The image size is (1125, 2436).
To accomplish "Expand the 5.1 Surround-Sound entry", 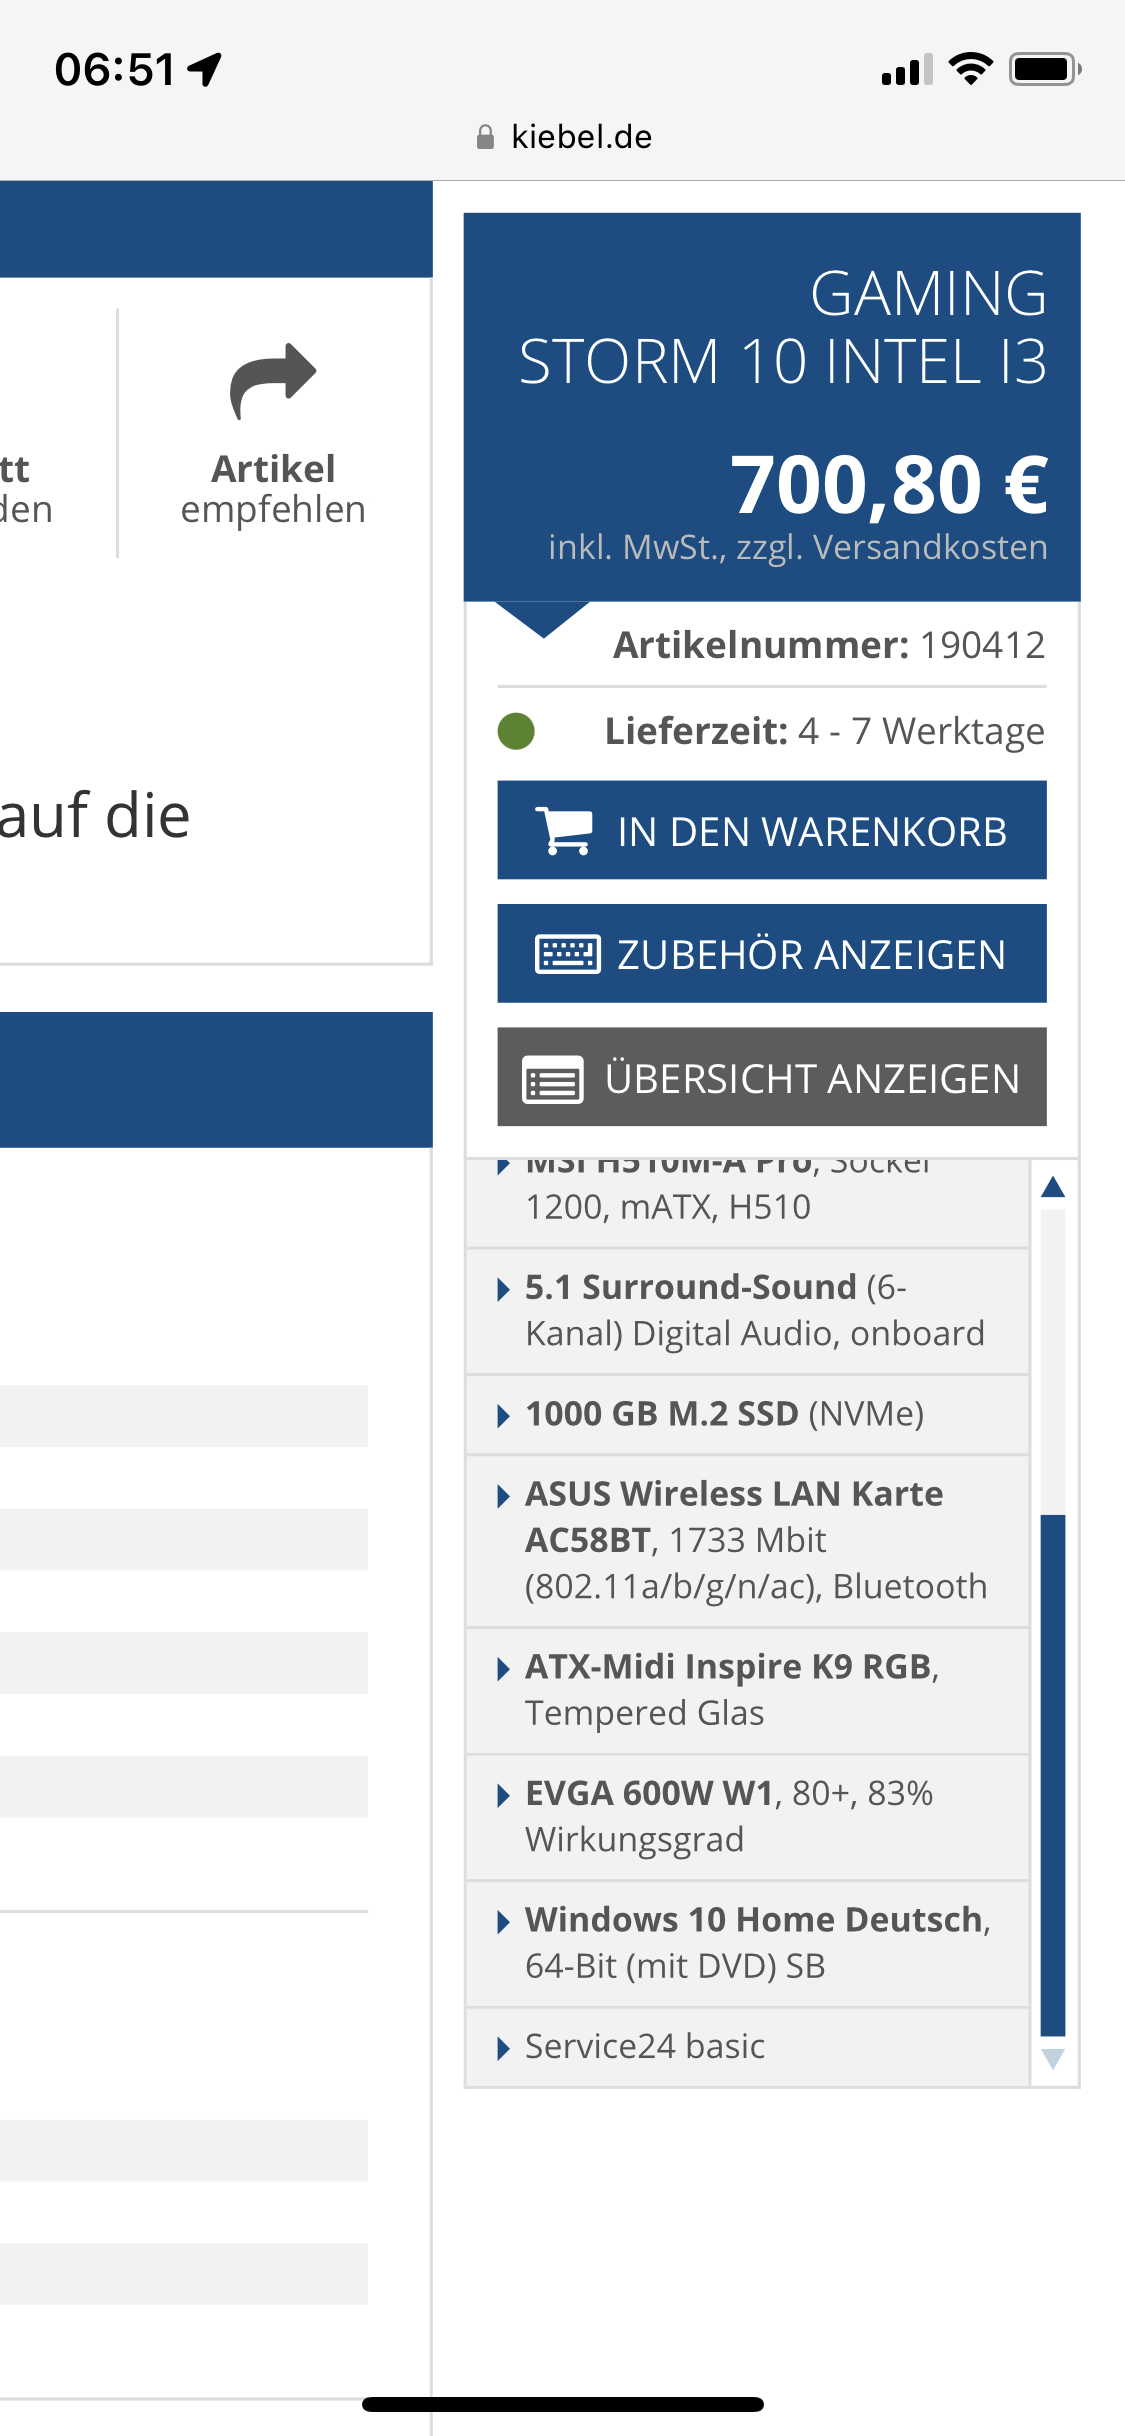I will pos(747,1310).
